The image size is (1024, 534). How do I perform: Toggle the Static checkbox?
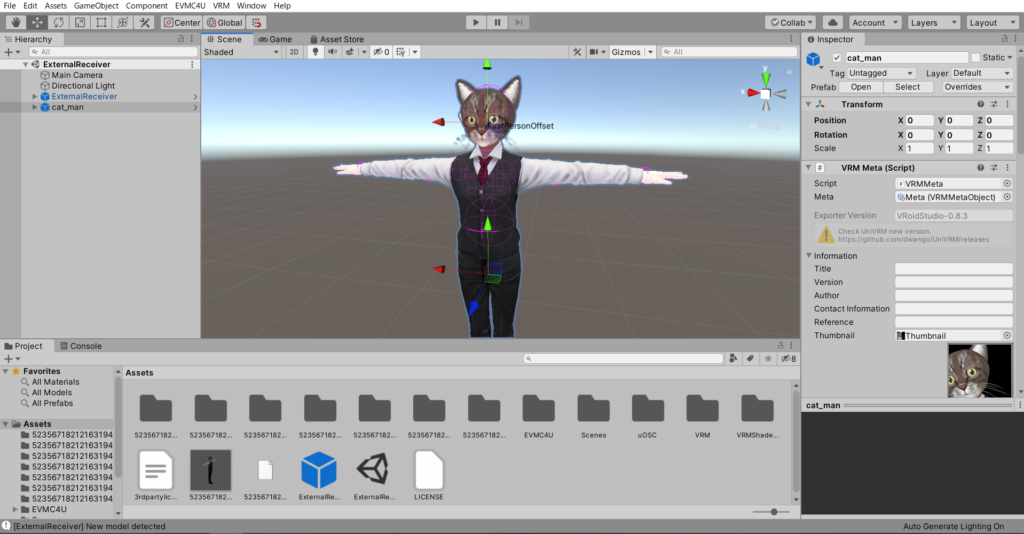[975, 57]
